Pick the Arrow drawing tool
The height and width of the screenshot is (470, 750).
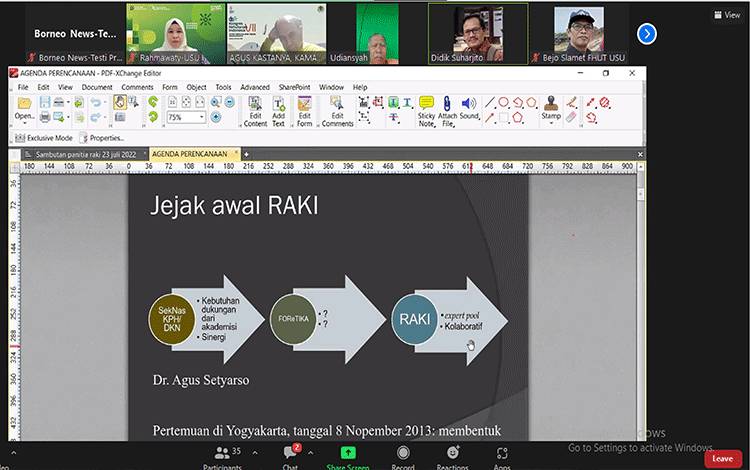click(489, 117)
